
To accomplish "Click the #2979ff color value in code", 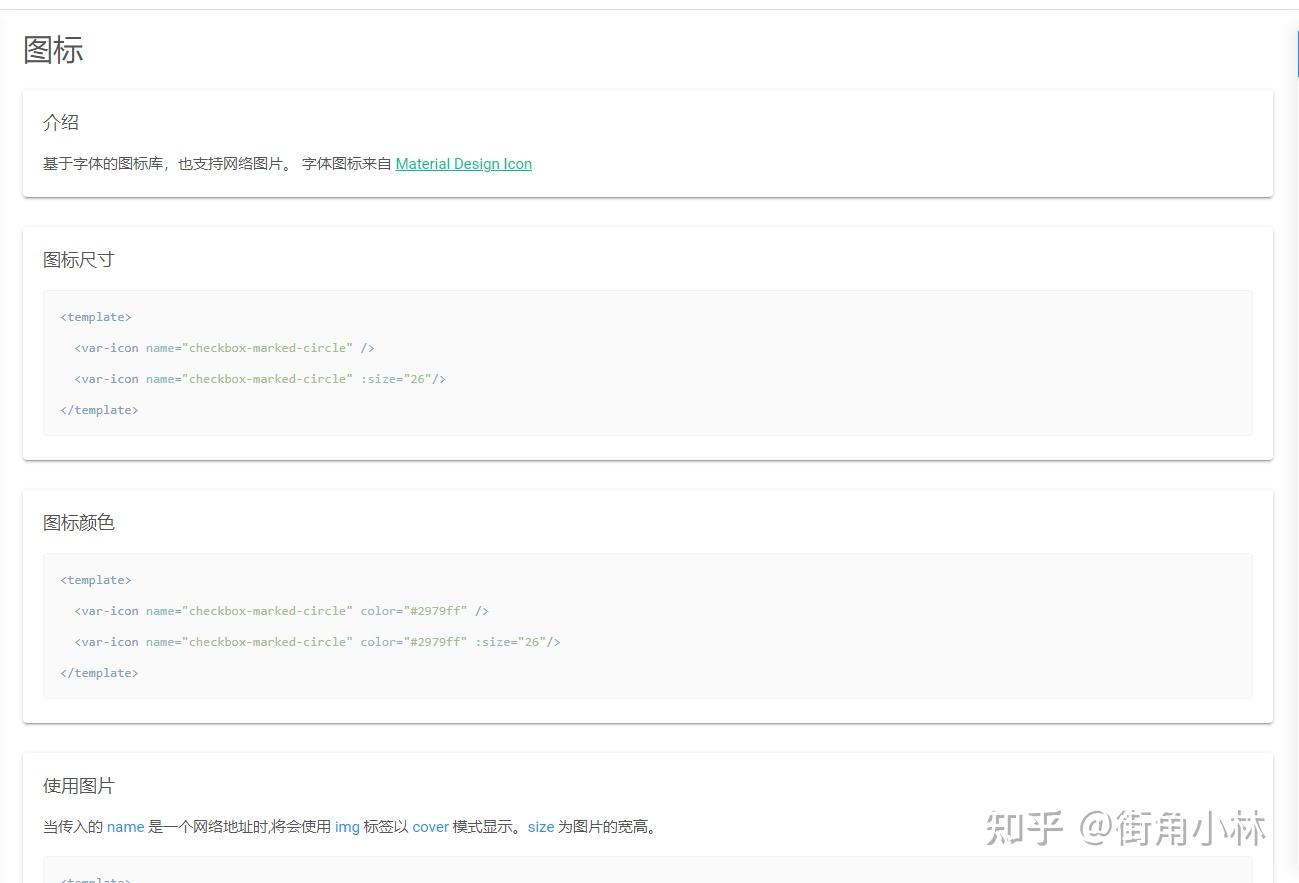I will click(437, 610).
